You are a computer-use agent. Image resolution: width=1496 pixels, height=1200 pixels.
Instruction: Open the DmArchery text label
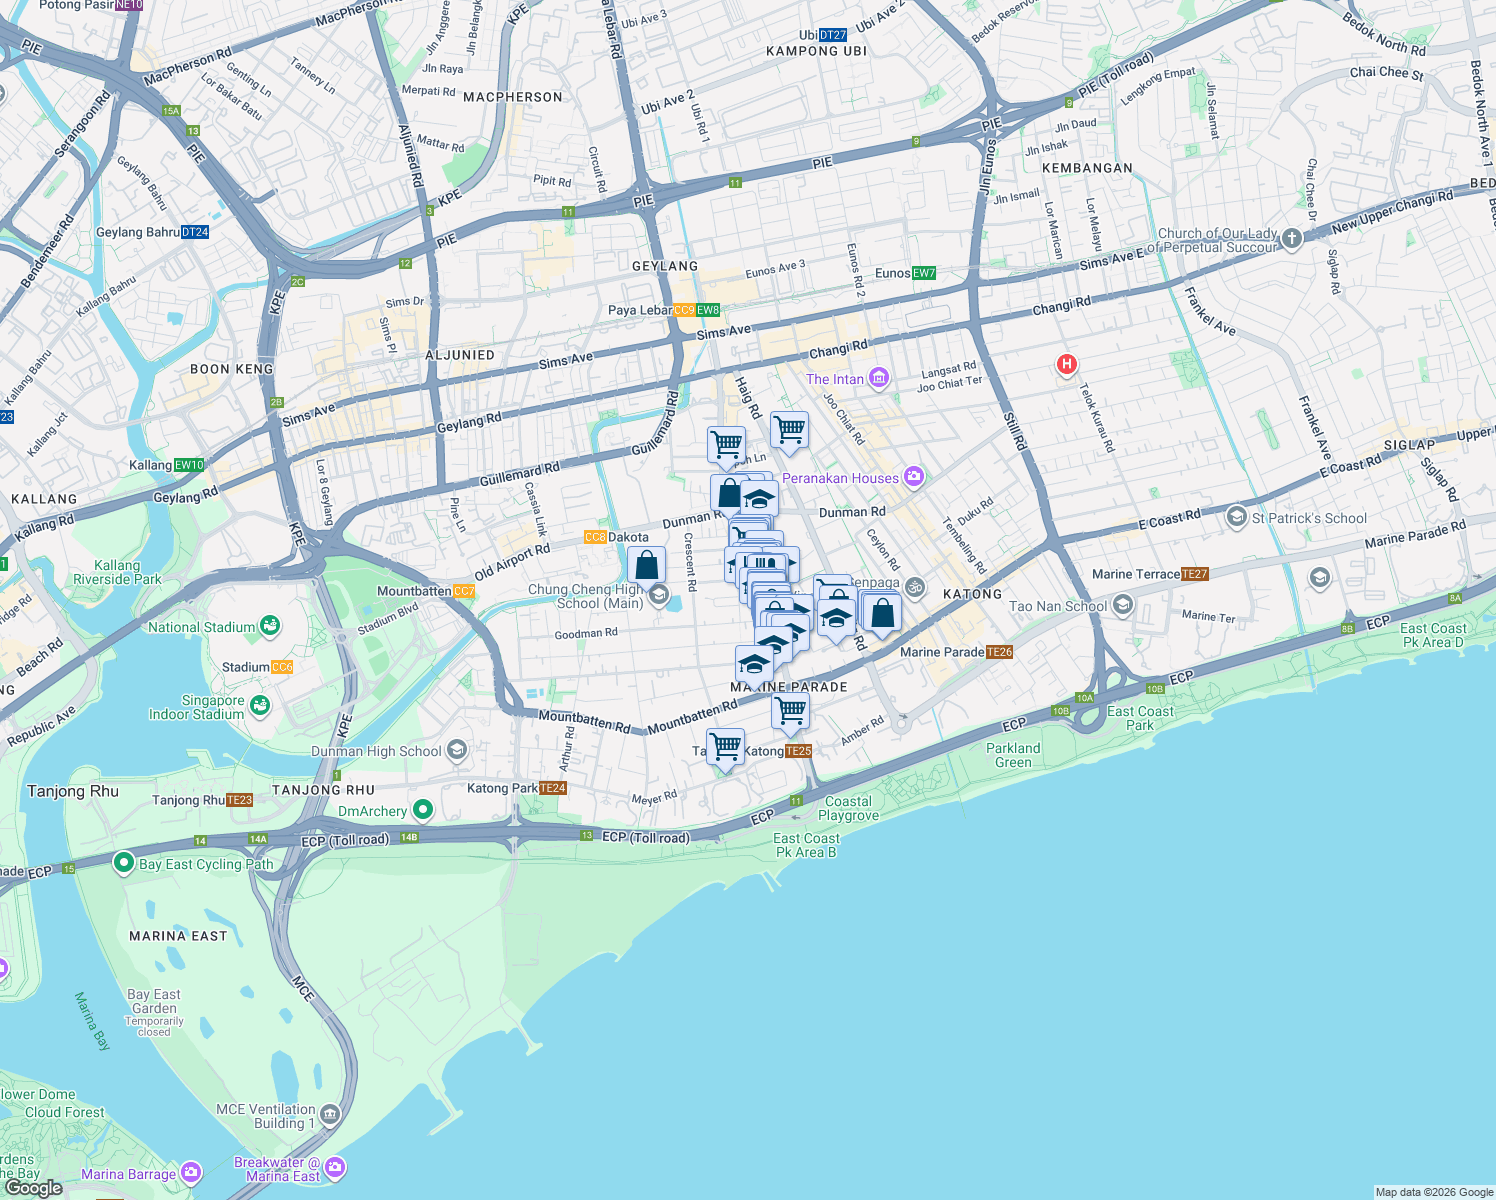(372, 811)
